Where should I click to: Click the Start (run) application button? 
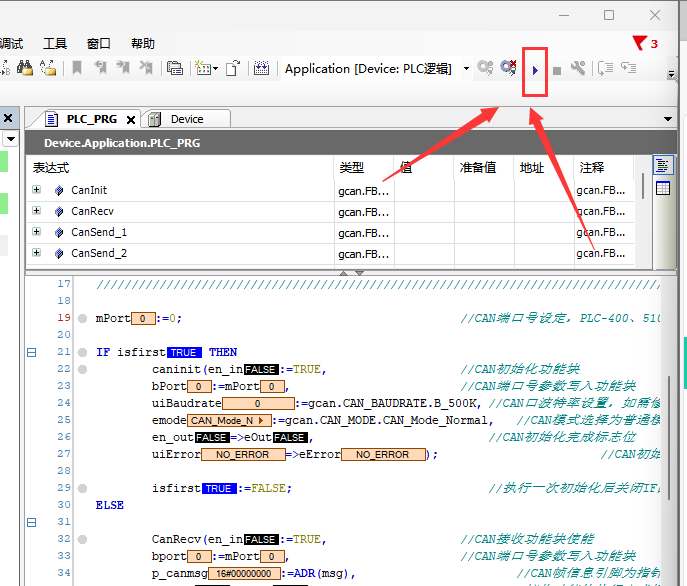coord(536,69)
